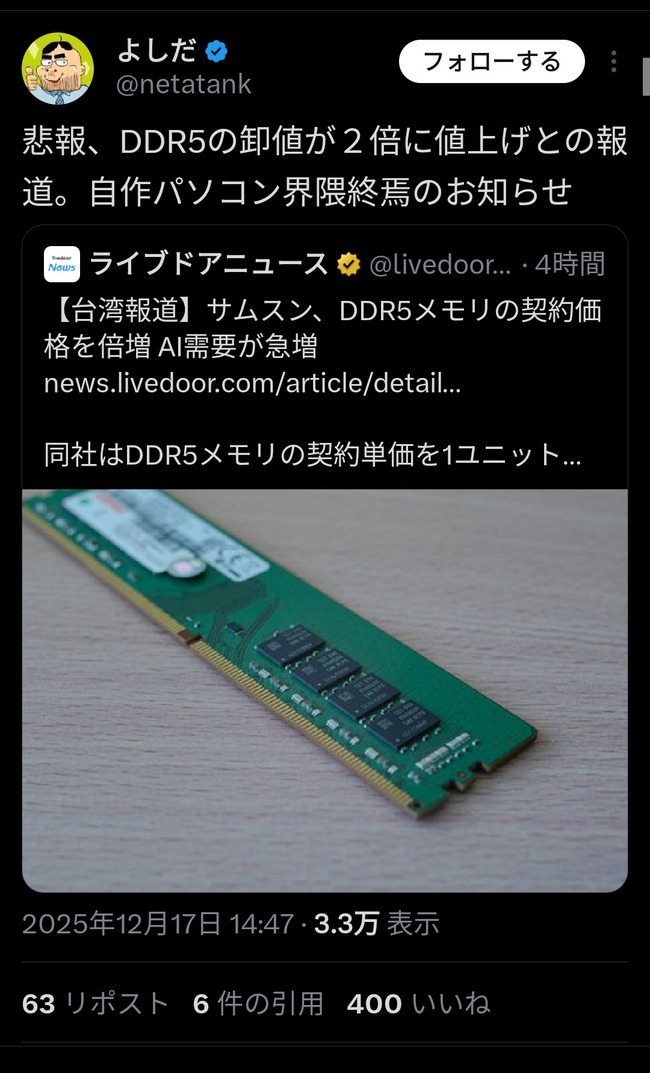Open the @livedoor handle in quoted tweet
Image resolution: width=650 pixels, height=1073 pixels.
[x=439, y=265]
